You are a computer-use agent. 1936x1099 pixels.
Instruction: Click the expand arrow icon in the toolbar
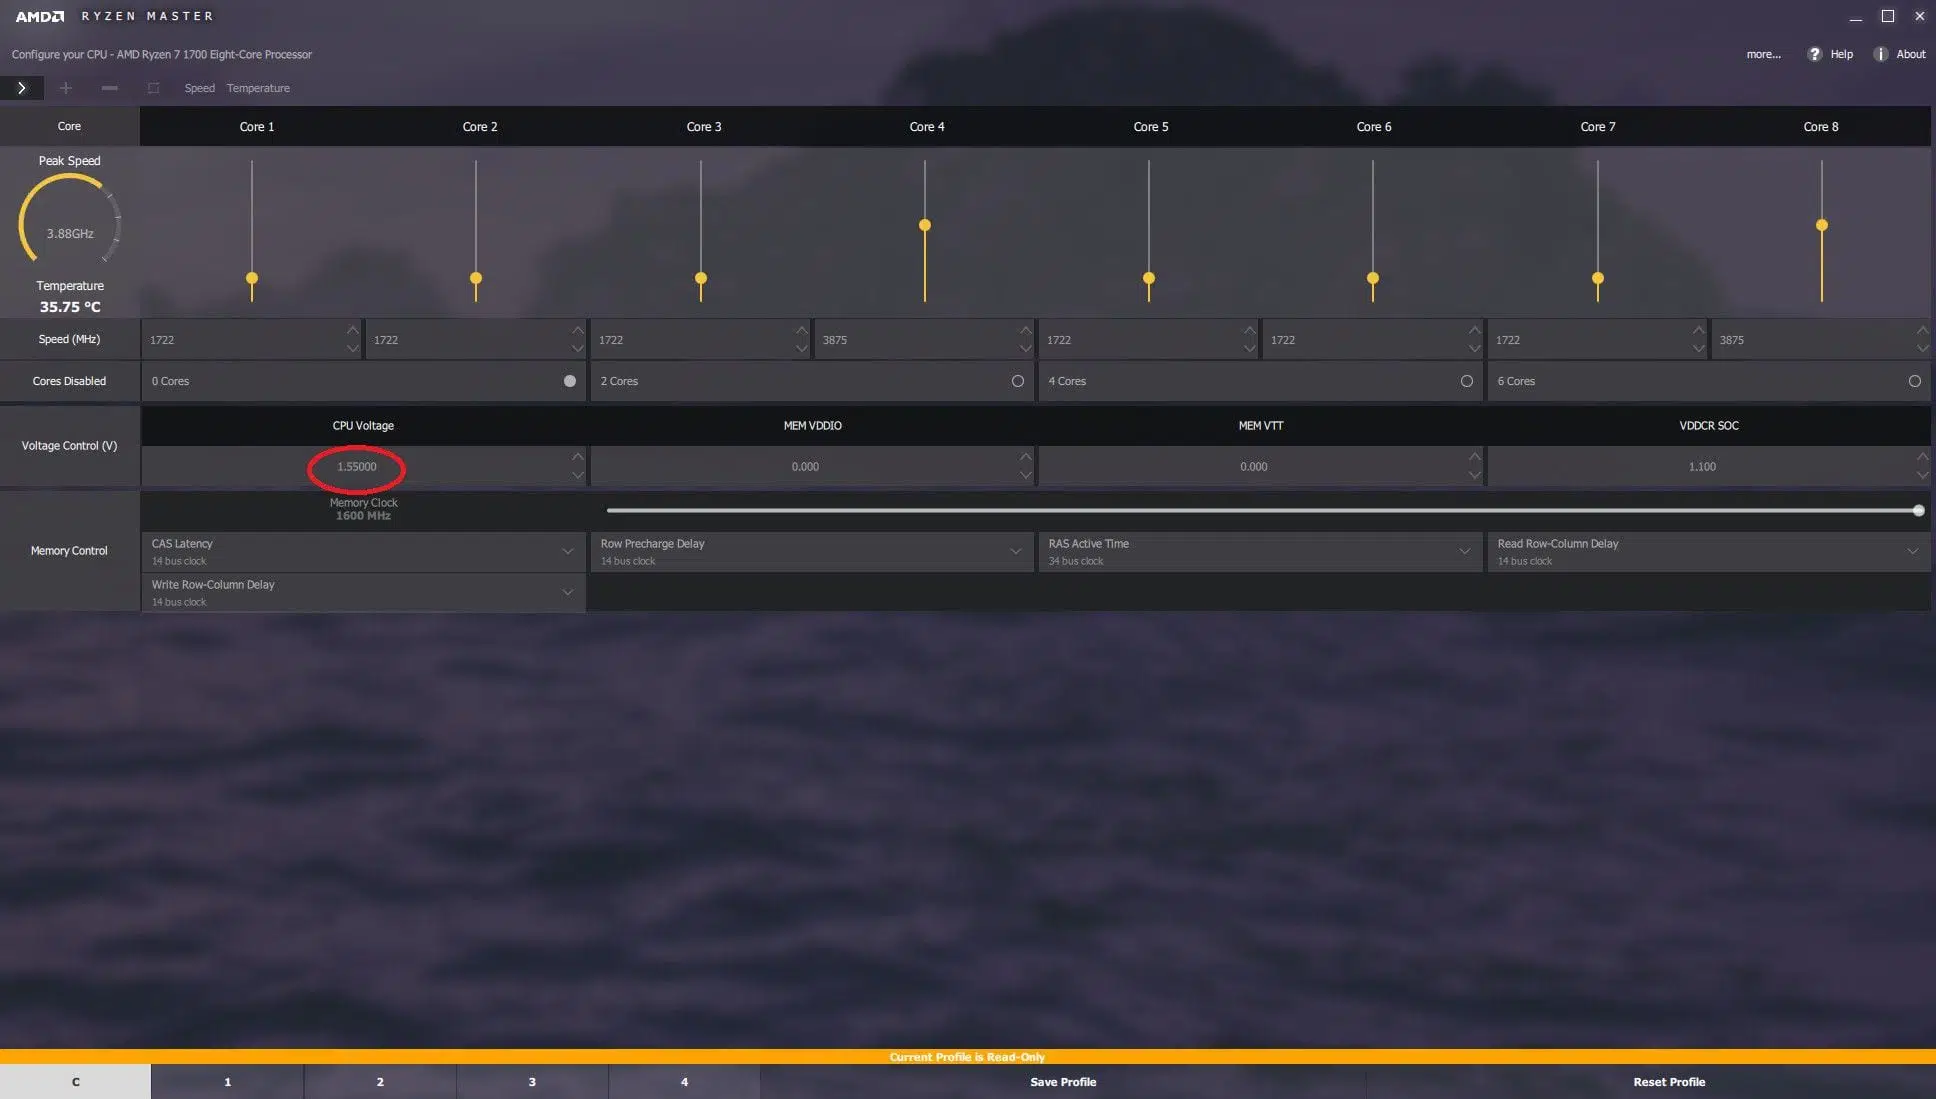point(21,88)
